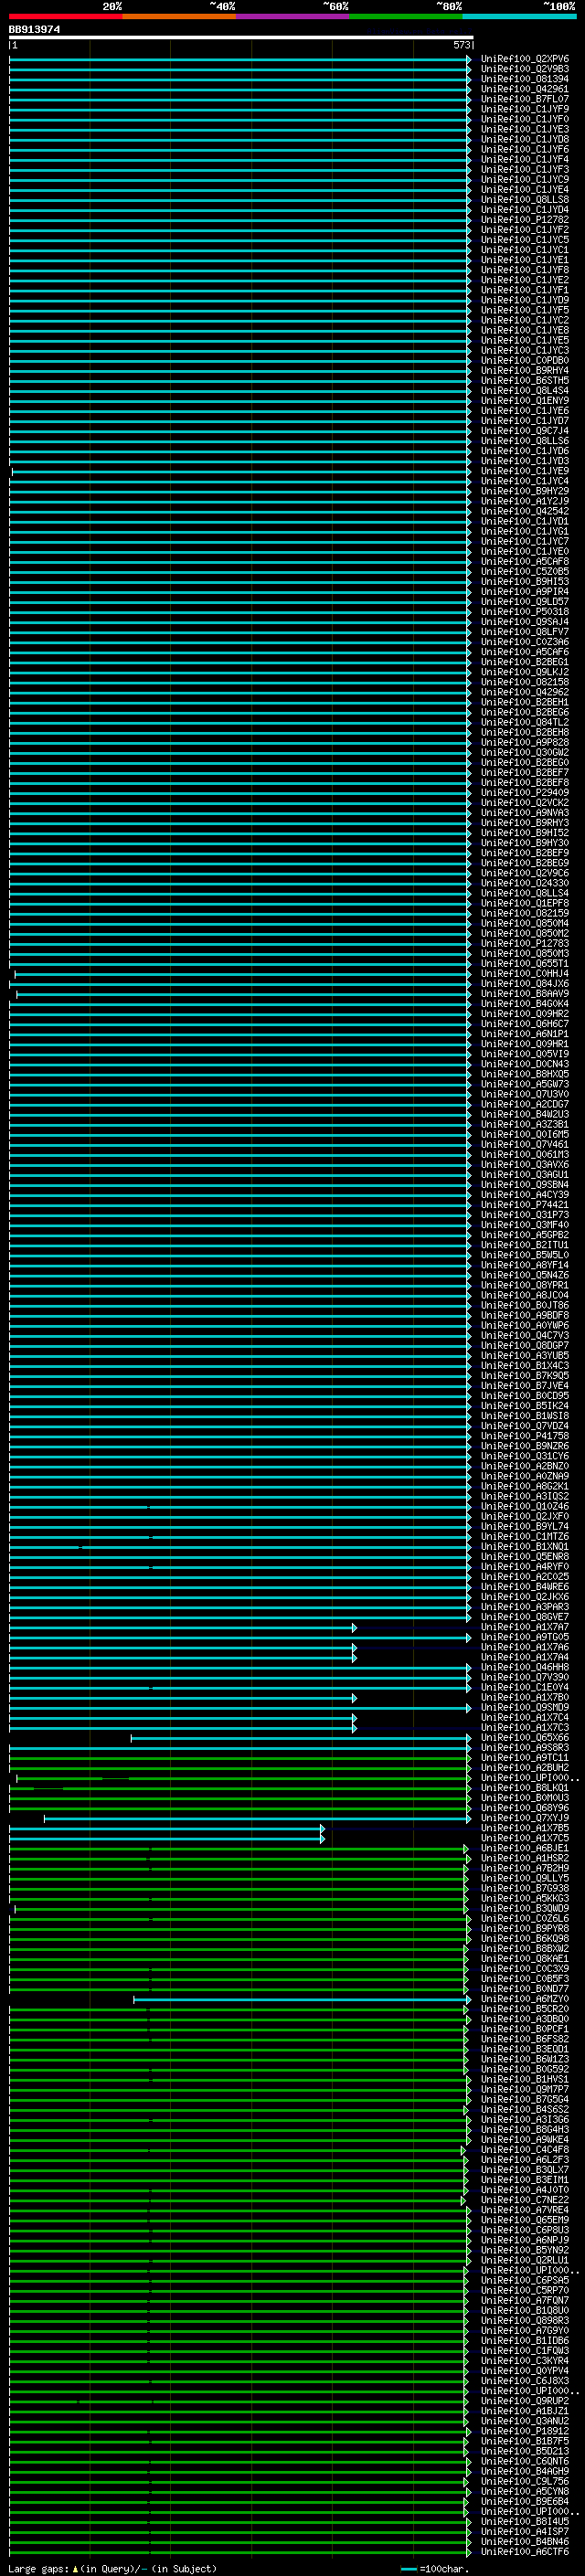Click hit UniRef100_B4G0K4
585x2576 pixels.
pos(524,1004)
